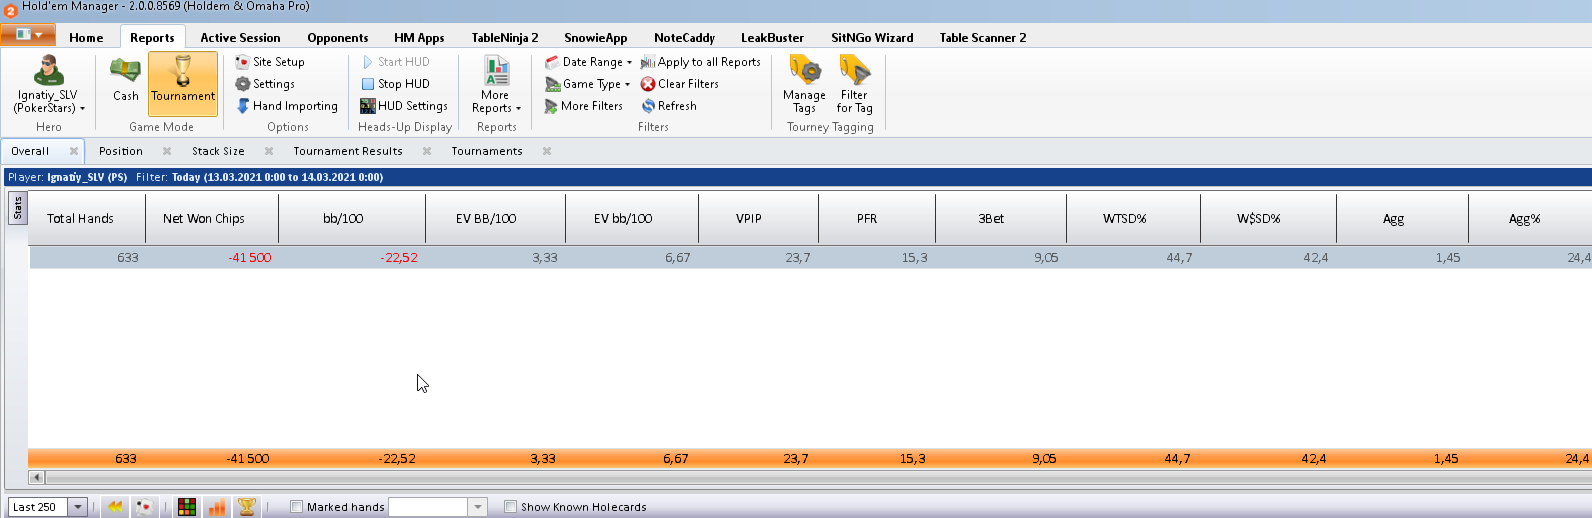
Task: Refresh the report data
Action: coord(669,106)
